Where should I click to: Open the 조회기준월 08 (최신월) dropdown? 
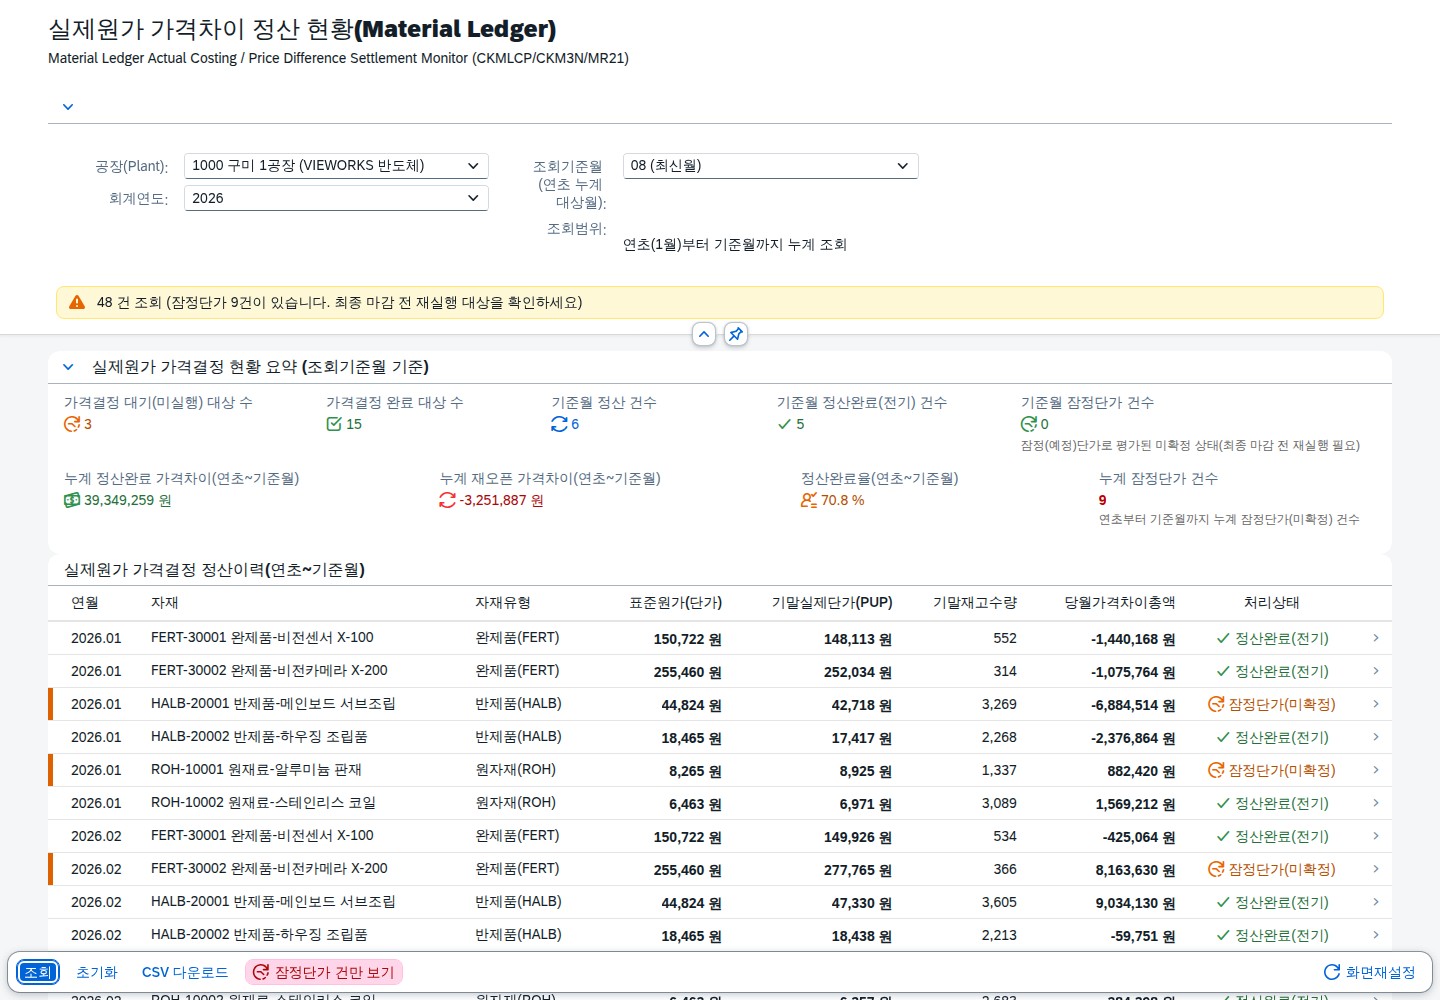770,166
